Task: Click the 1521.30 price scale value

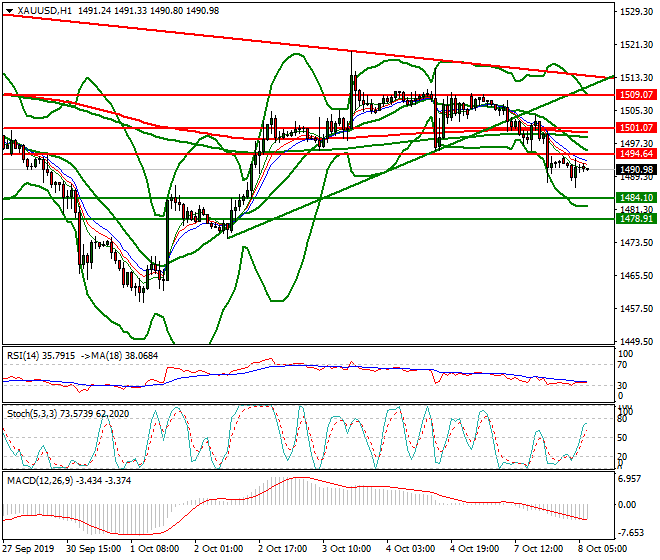Action: pos(636,45)
